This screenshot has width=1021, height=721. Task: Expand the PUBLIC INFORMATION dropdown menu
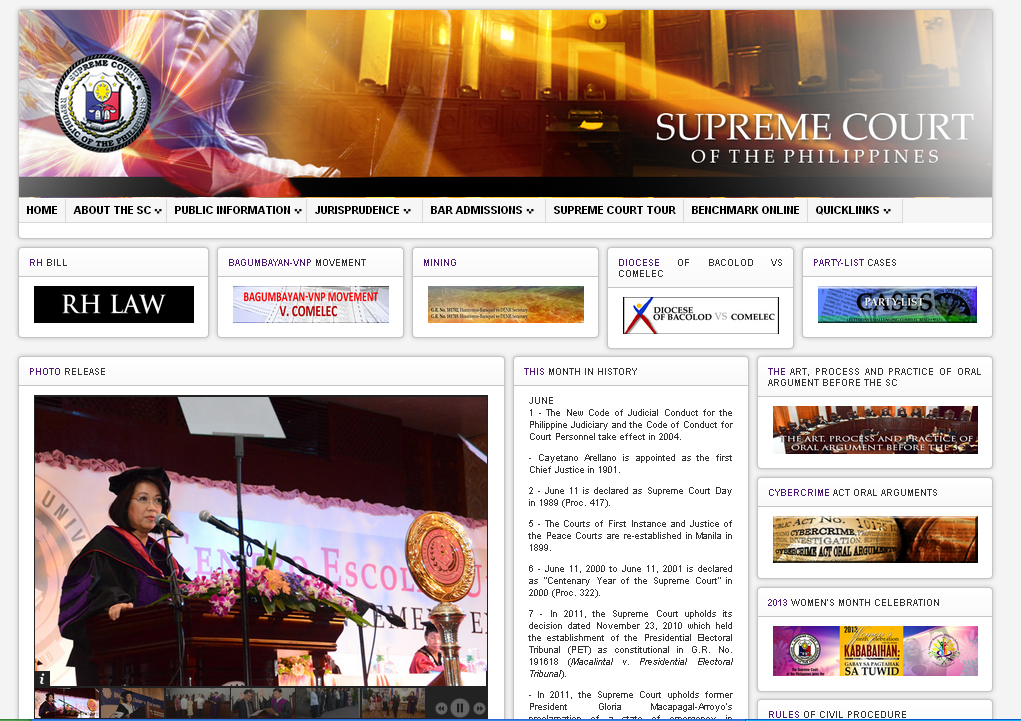click(237, 210)
